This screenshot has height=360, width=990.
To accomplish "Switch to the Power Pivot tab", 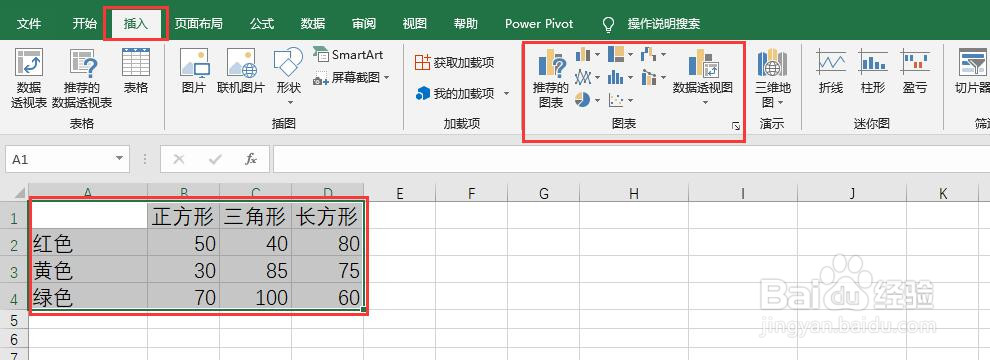I will [539, 24].
